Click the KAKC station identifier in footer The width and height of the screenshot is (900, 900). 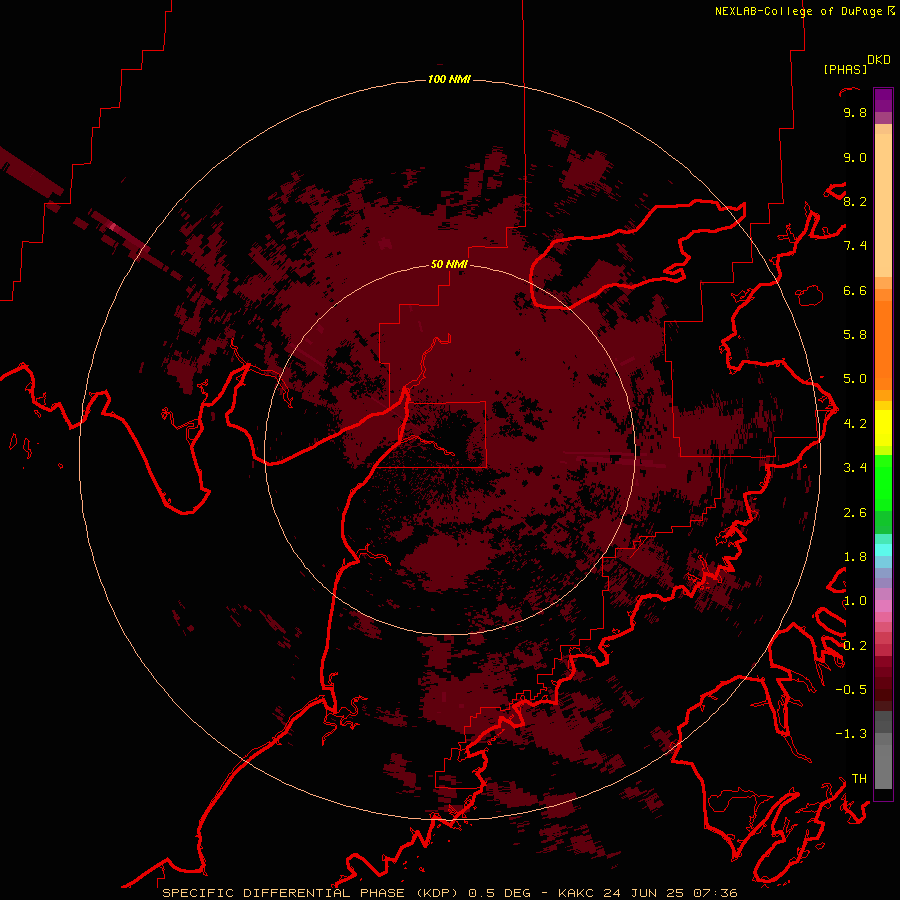(x=578, y=893)
